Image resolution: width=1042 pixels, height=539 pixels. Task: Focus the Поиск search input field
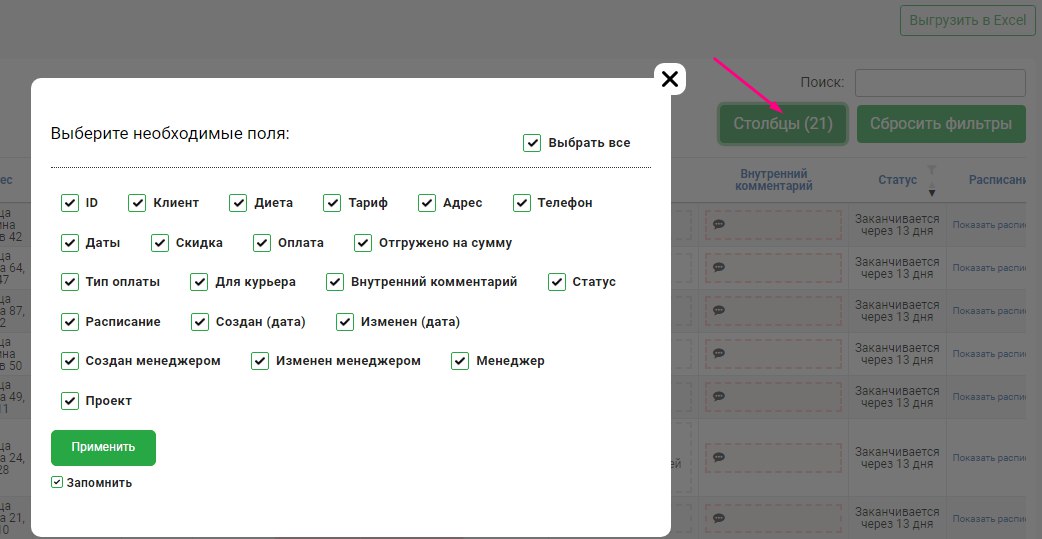click(940, 82)
